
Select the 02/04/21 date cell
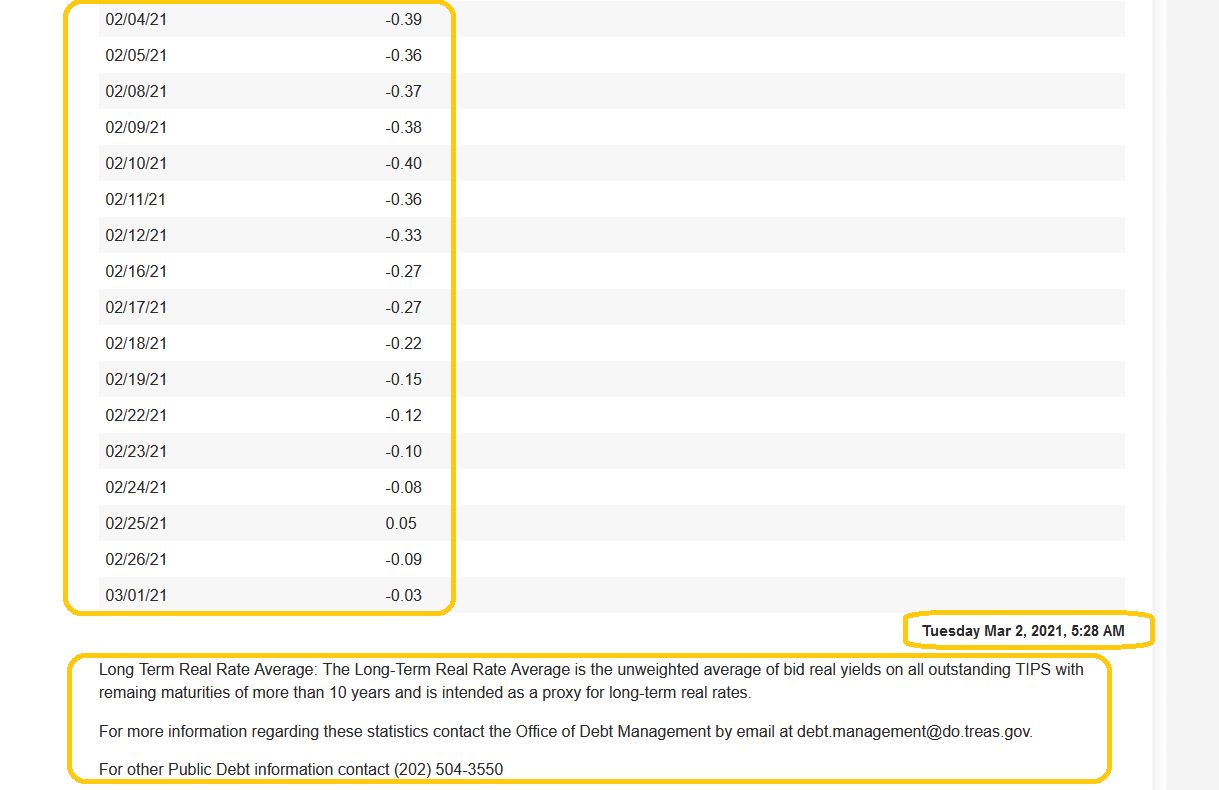(x=136, y=19)
